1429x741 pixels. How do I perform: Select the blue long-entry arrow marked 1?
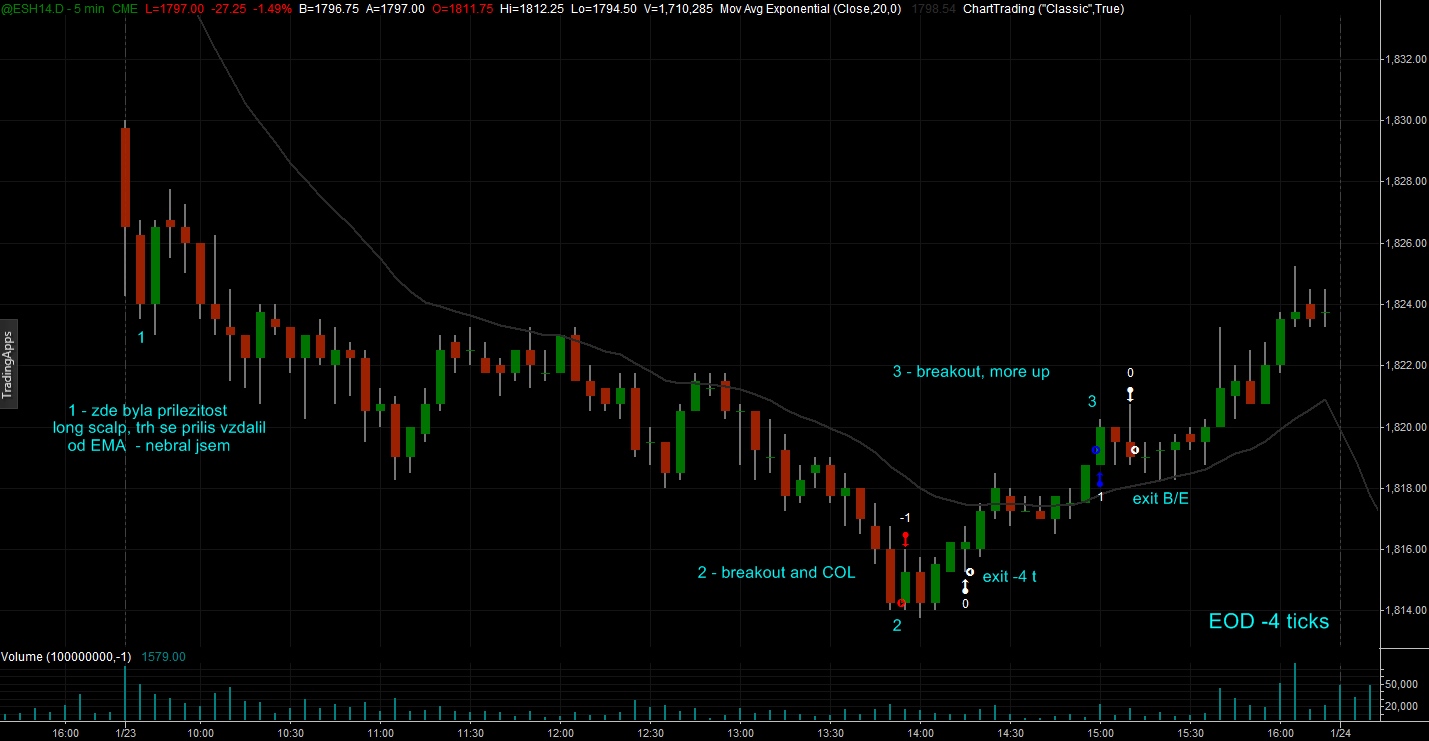coord(1099,479)
